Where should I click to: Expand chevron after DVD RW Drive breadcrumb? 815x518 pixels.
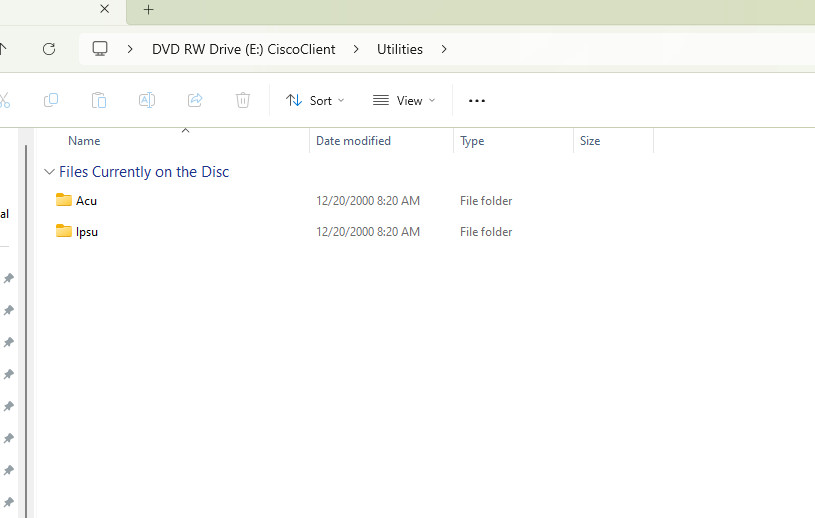(356, 49)
